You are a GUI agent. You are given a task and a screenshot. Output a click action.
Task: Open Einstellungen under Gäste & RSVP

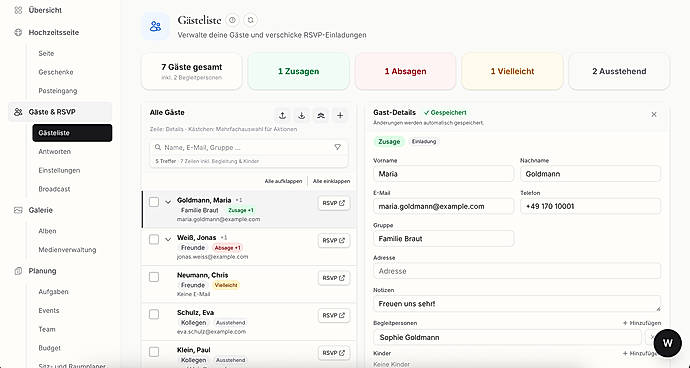pos(59,170)
